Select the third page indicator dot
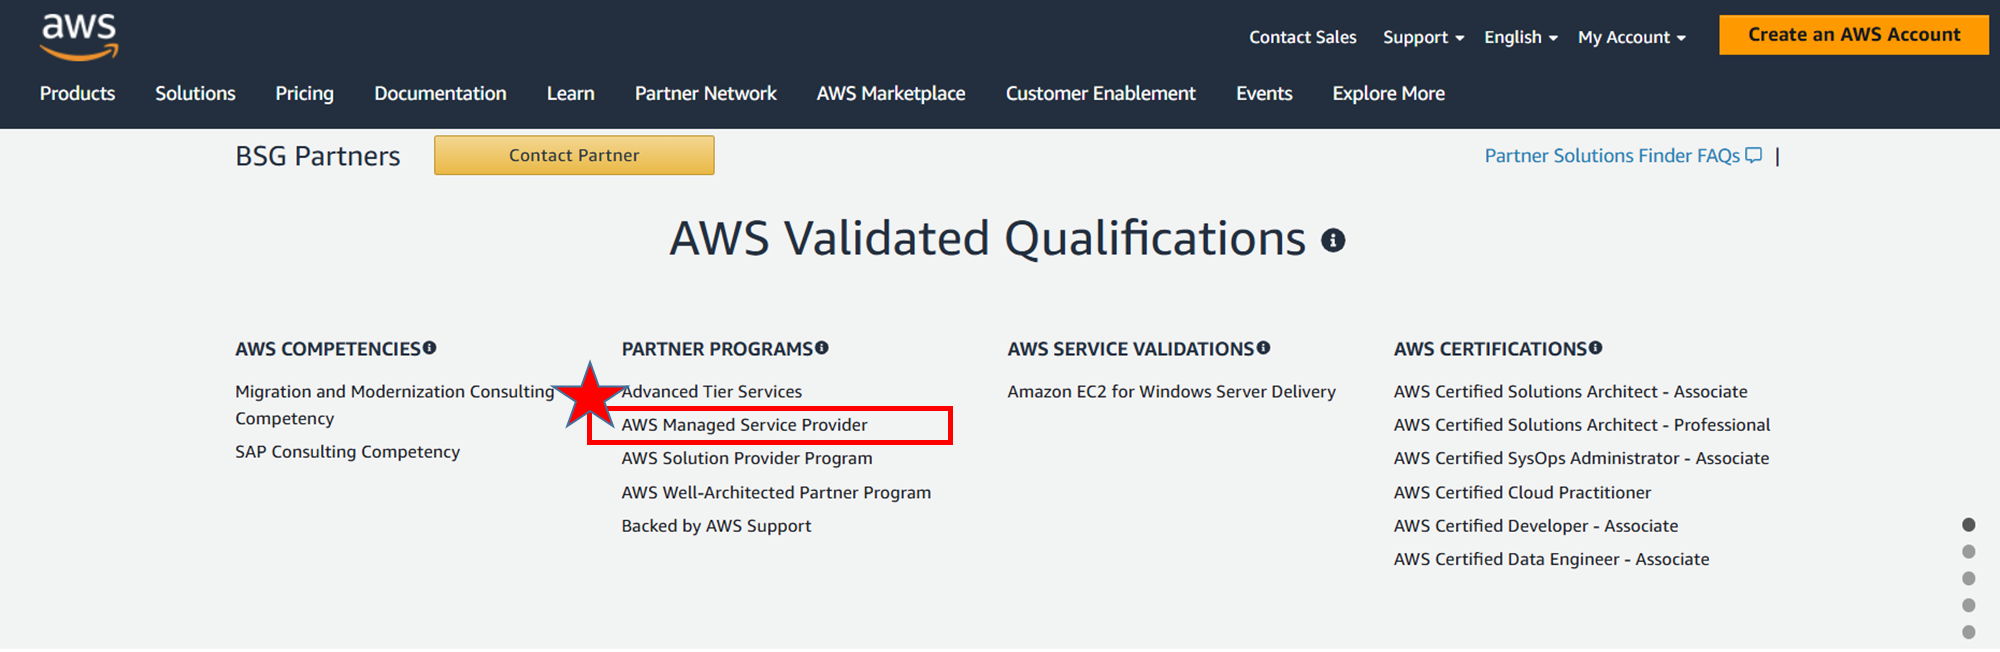 pos(1969,579)
